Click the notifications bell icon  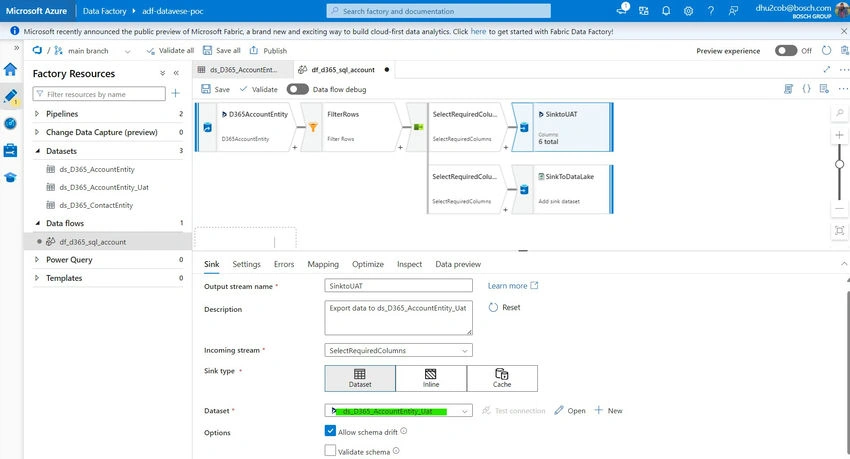click(x=666, y=11)
